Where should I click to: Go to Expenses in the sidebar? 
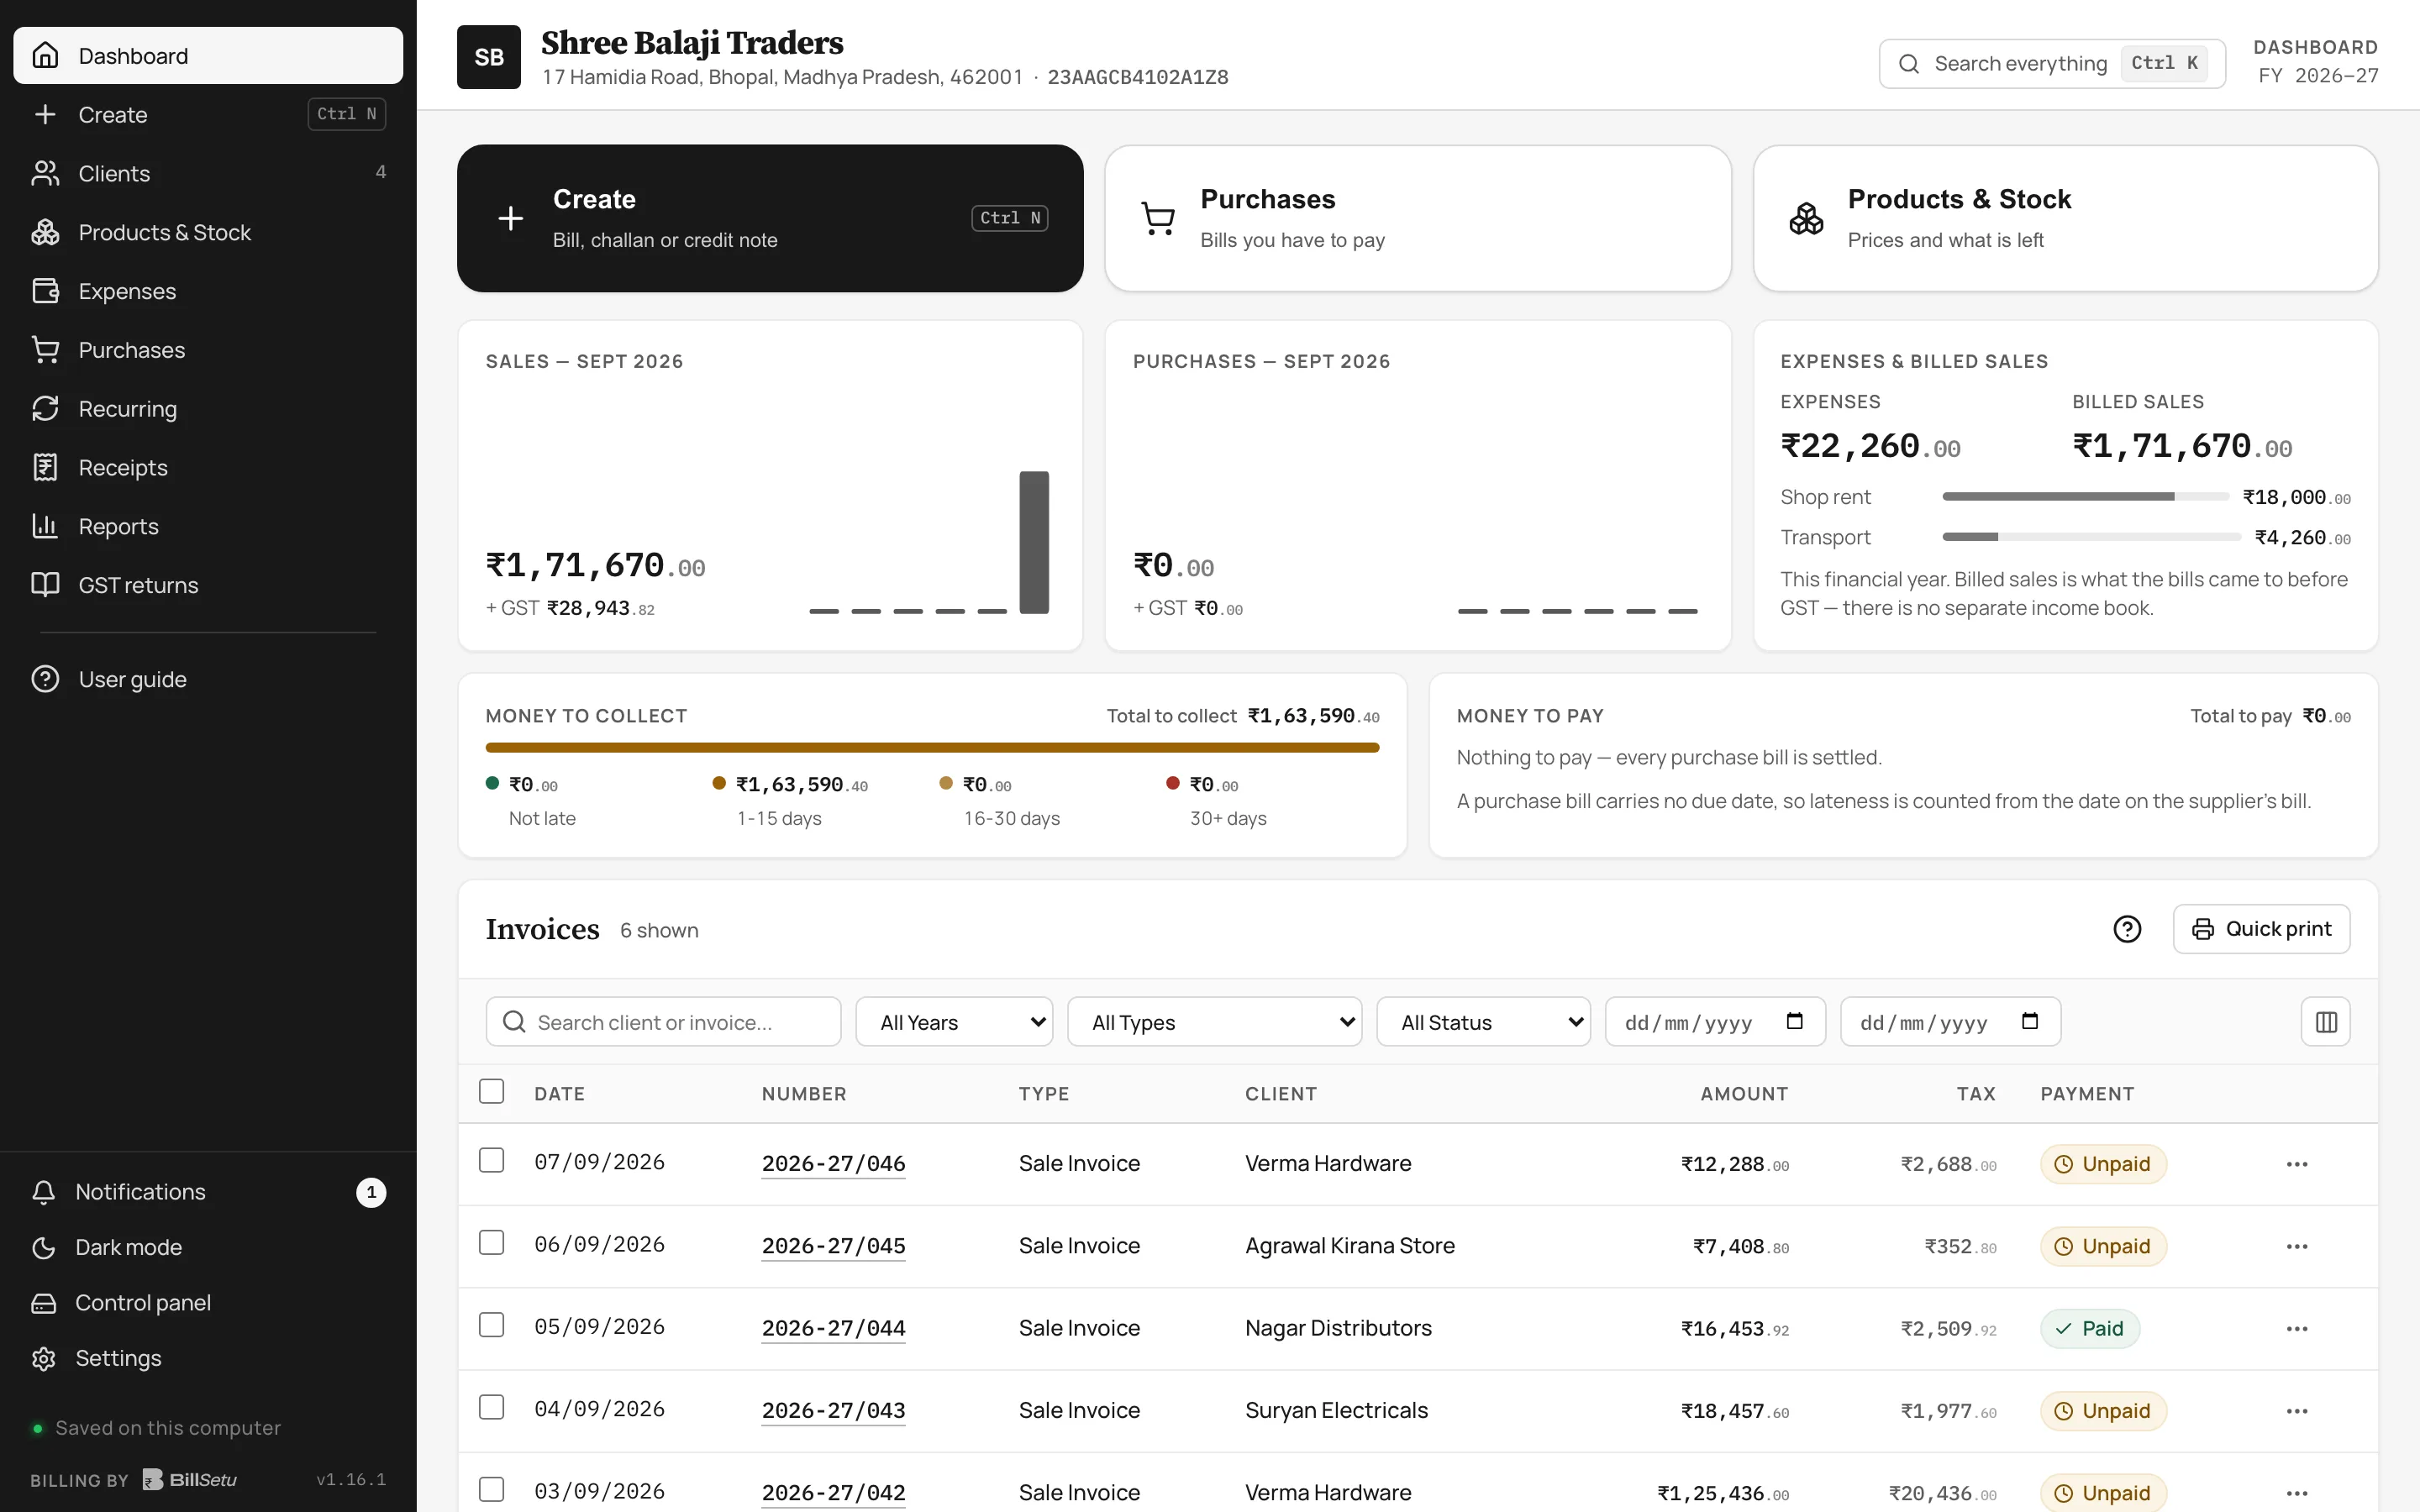click(208, 291)
